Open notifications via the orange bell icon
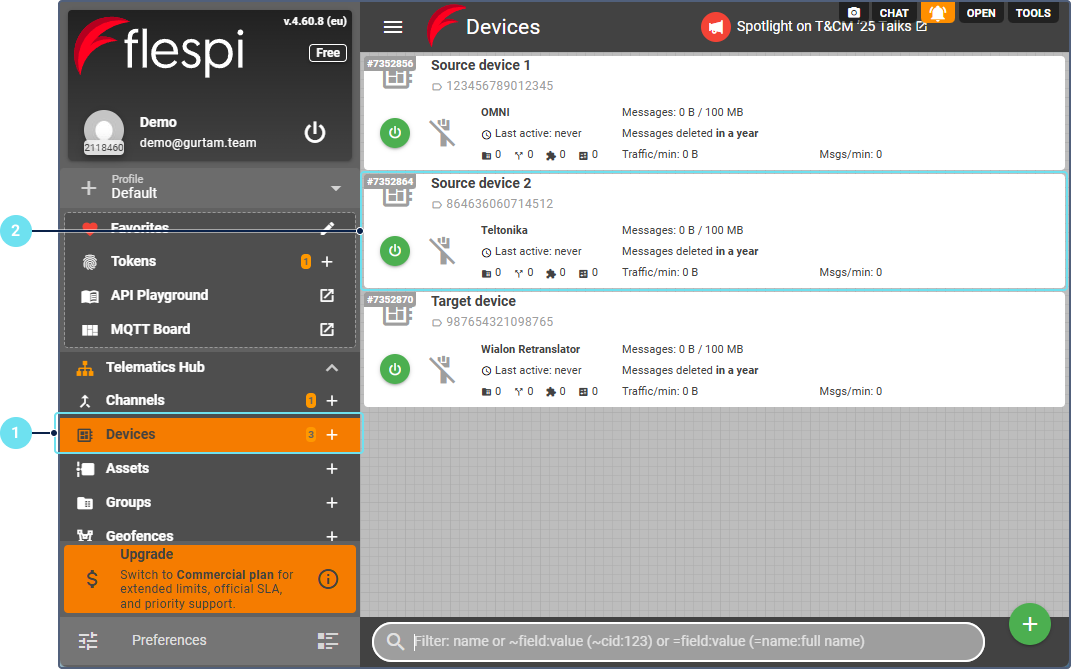This screenshot has height=669, width=1071. [937, 13]
